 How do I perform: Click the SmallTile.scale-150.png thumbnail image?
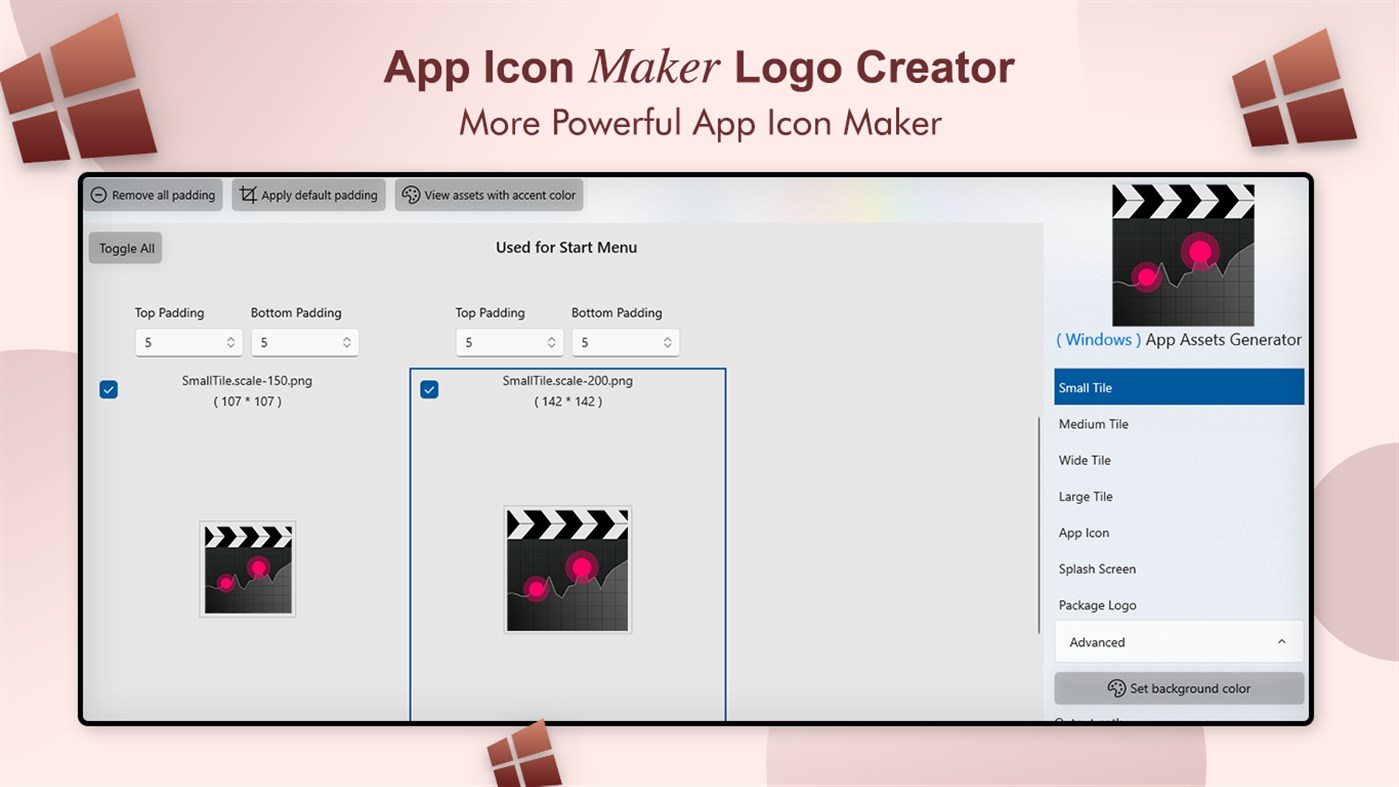point(247,568)
